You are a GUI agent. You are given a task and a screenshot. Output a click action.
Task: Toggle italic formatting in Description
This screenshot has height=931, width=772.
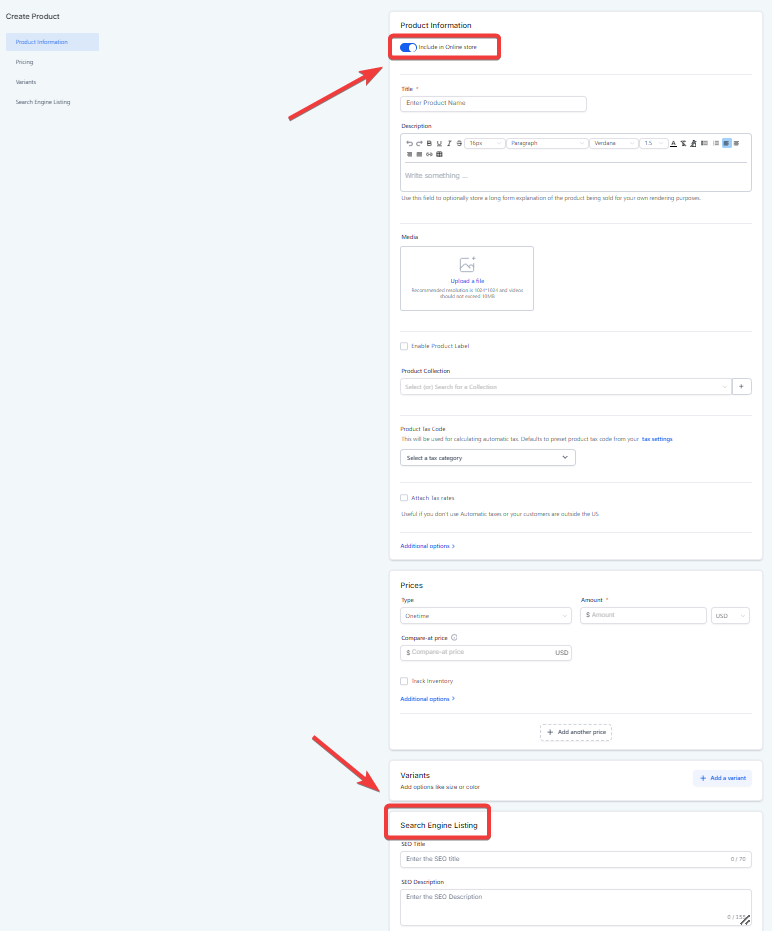(x=449, y=143)
